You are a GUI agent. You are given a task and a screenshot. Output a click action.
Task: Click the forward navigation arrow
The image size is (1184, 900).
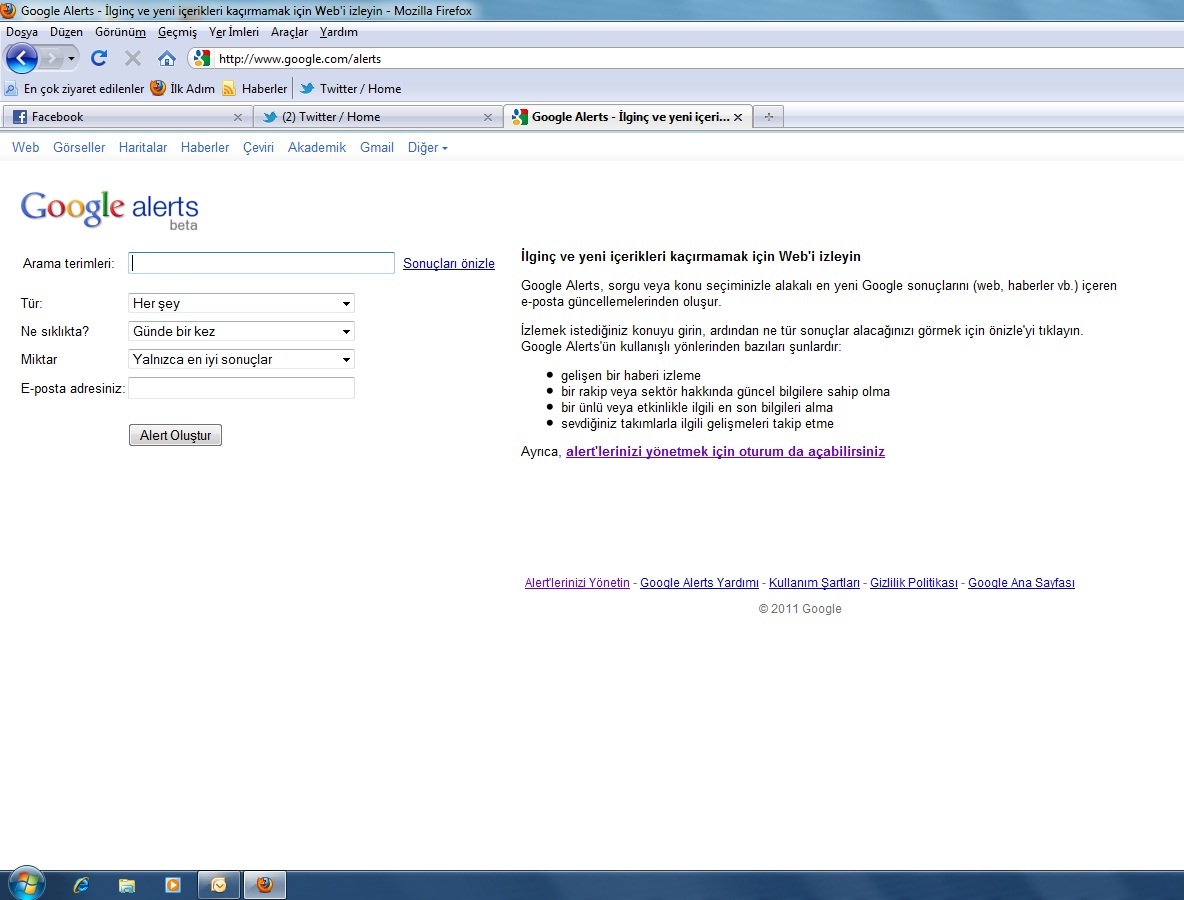point(51,58)
